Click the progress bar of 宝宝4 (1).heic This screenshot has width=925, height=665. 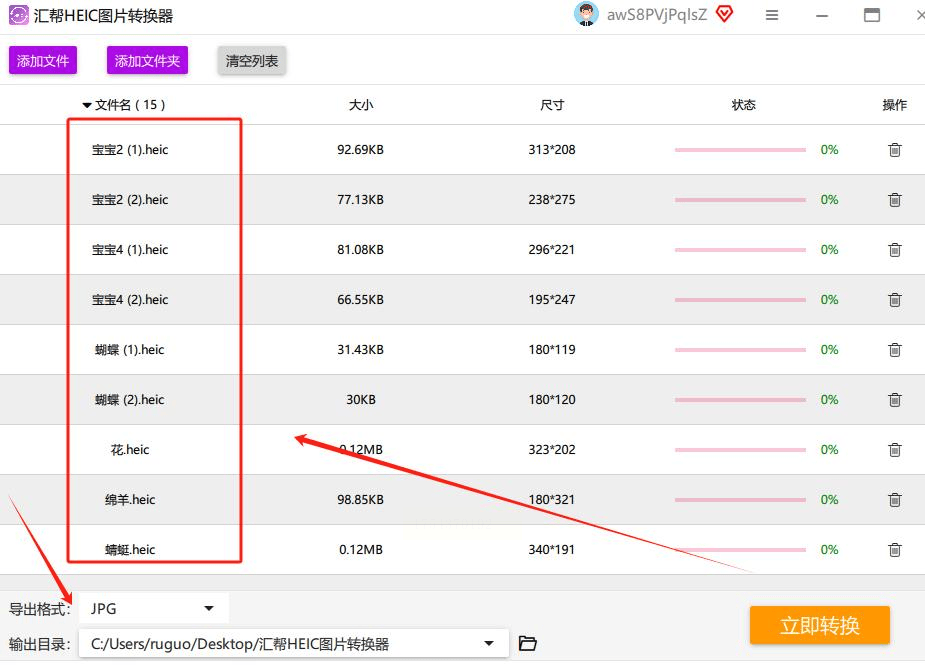click(x=740, y=249)
